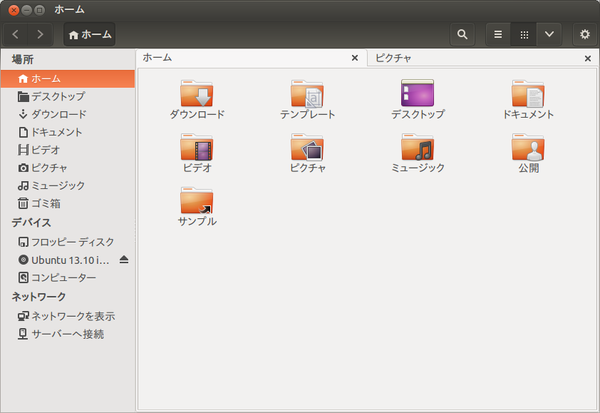Go forward with the right arrow

pyautogui.click(x=40, y=34)
